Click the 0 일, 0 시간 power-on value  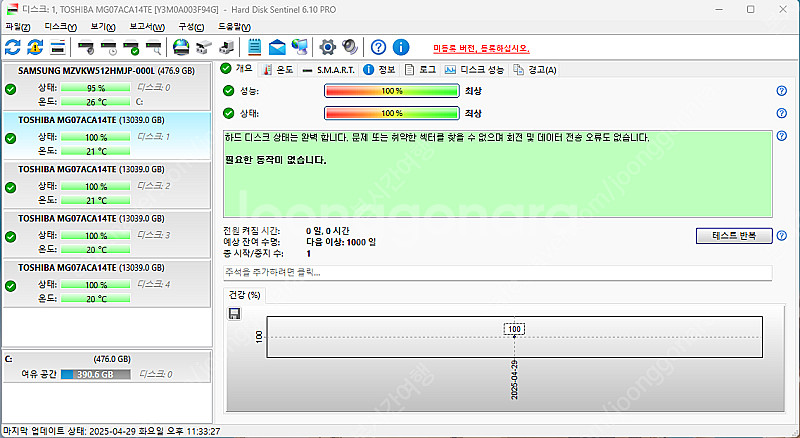pyautogui.click(x=328, y=231)
